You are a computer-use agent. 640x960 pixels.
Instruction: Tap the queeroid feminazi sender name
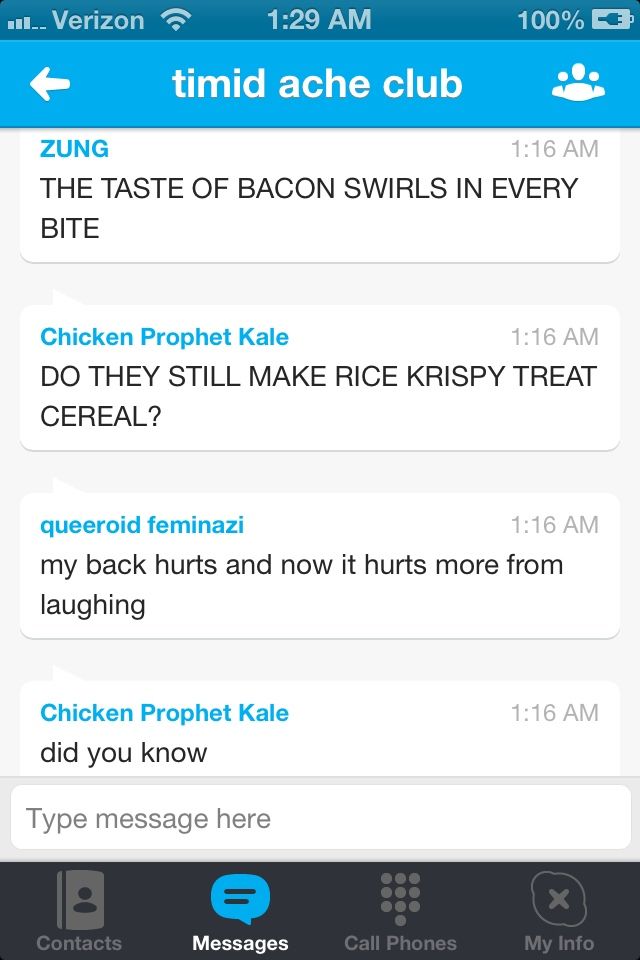(142, 525)
